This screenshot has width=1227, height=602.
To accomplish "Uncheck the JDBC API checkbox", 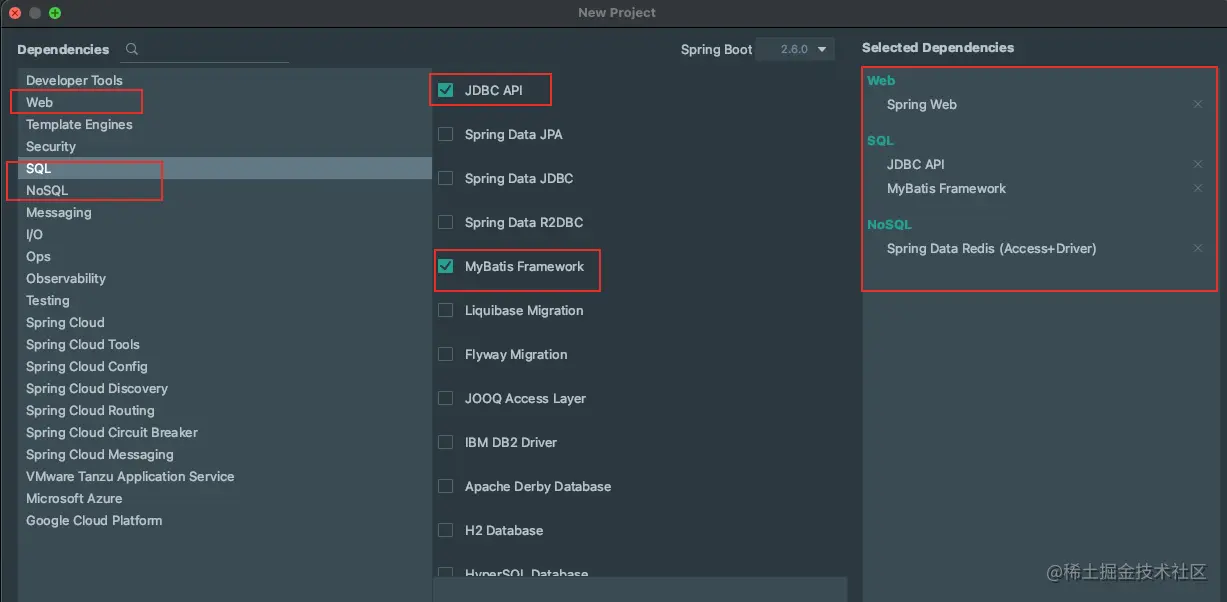I will [446, 90].
